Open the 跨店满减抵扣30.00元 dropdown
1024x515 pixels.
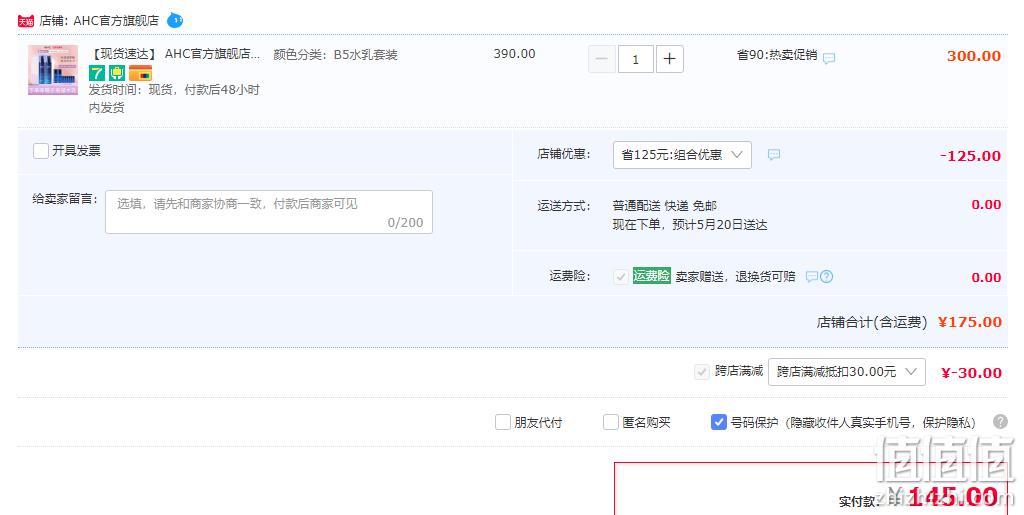tap(846, 372)
